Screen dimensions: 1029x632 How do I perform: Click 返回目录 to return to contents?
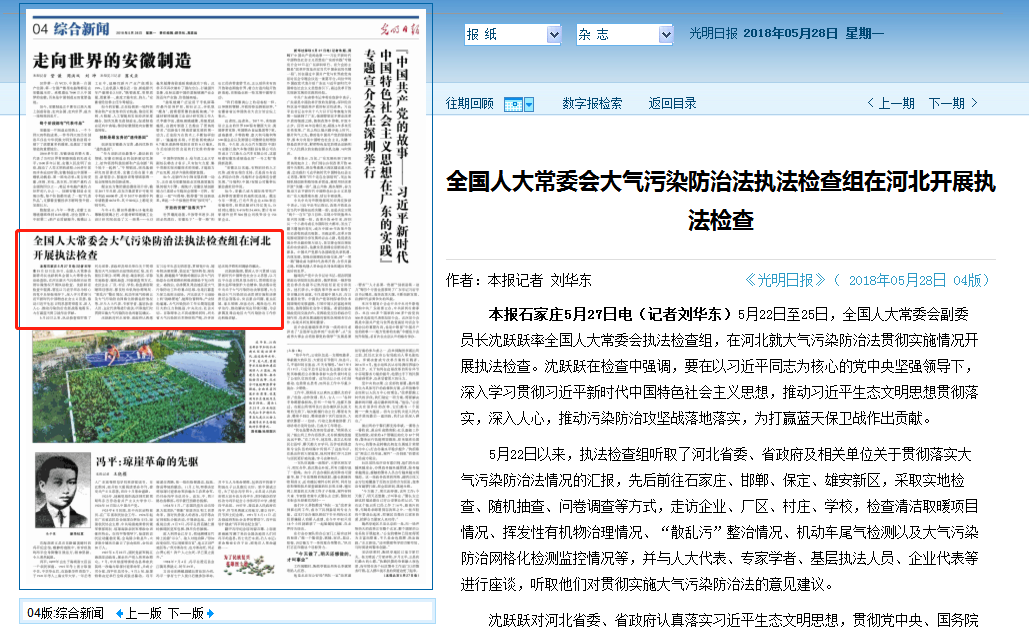pos(672,103)
